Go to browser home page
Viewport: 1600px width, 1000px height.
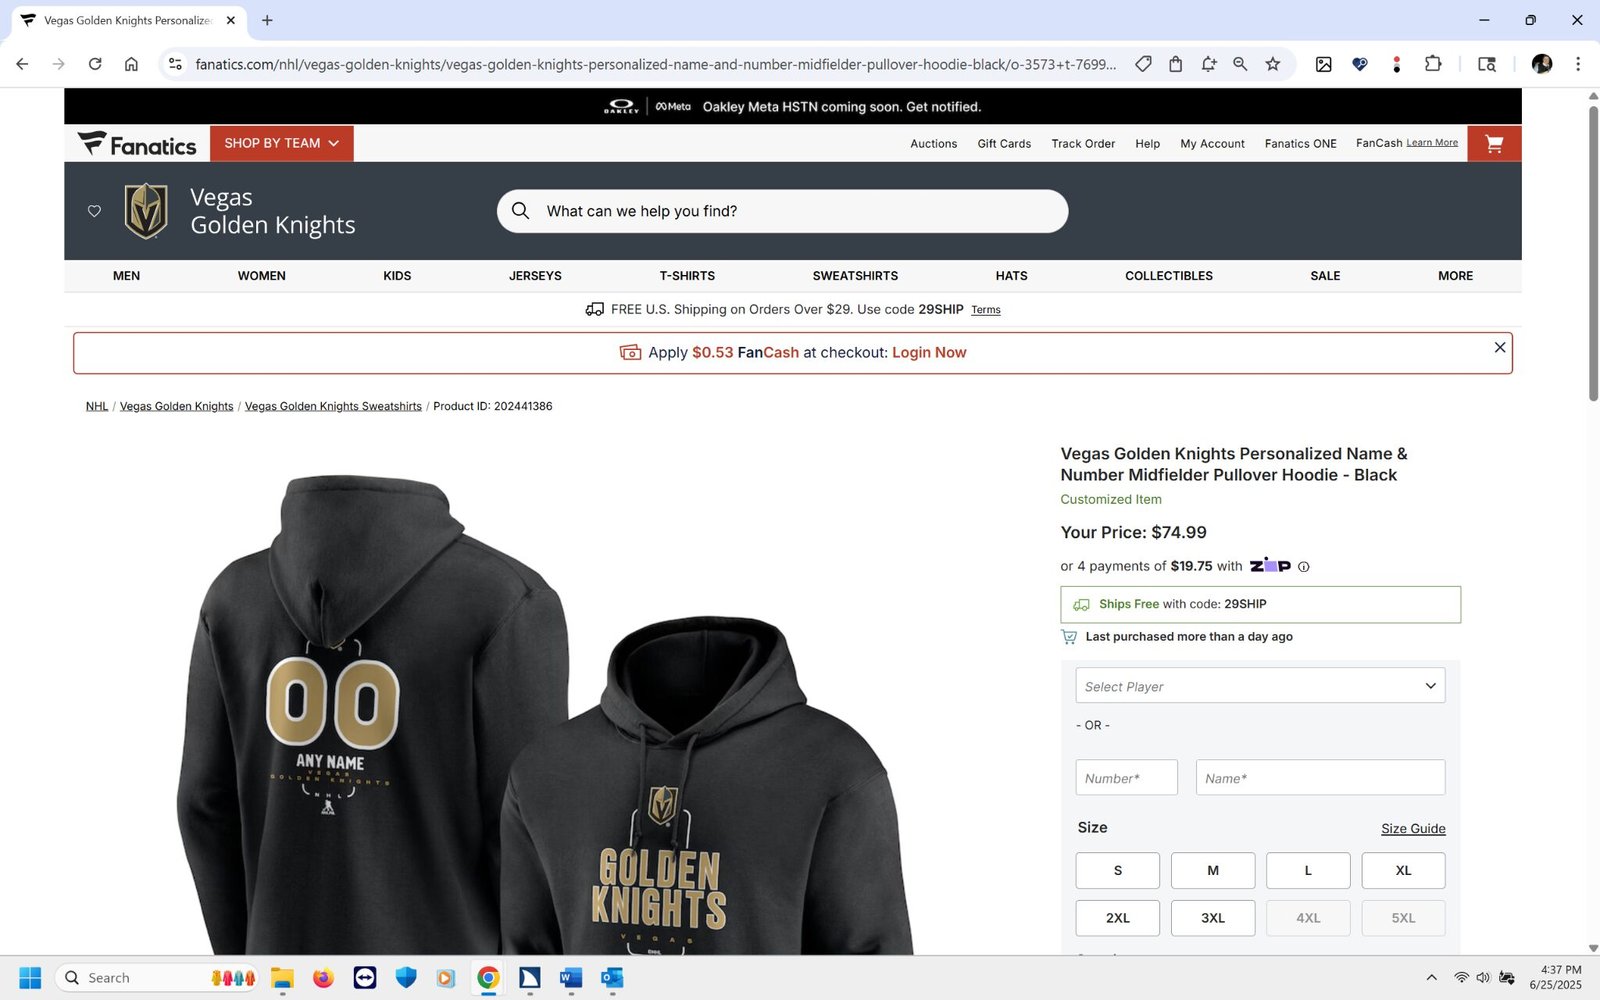click(x=131, y=64)
